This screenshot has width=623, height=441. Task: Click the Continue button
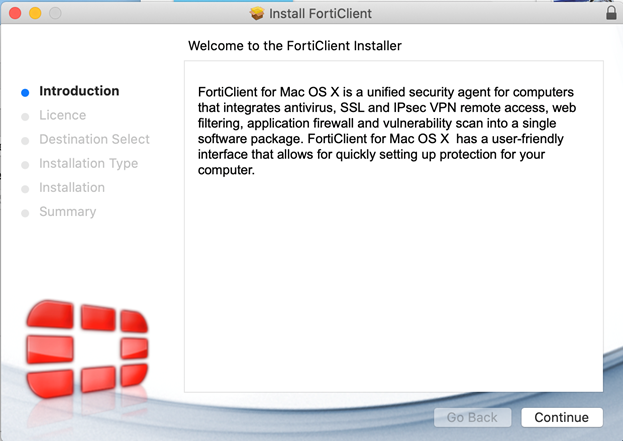pyautogui.click(x=561, y=417)
